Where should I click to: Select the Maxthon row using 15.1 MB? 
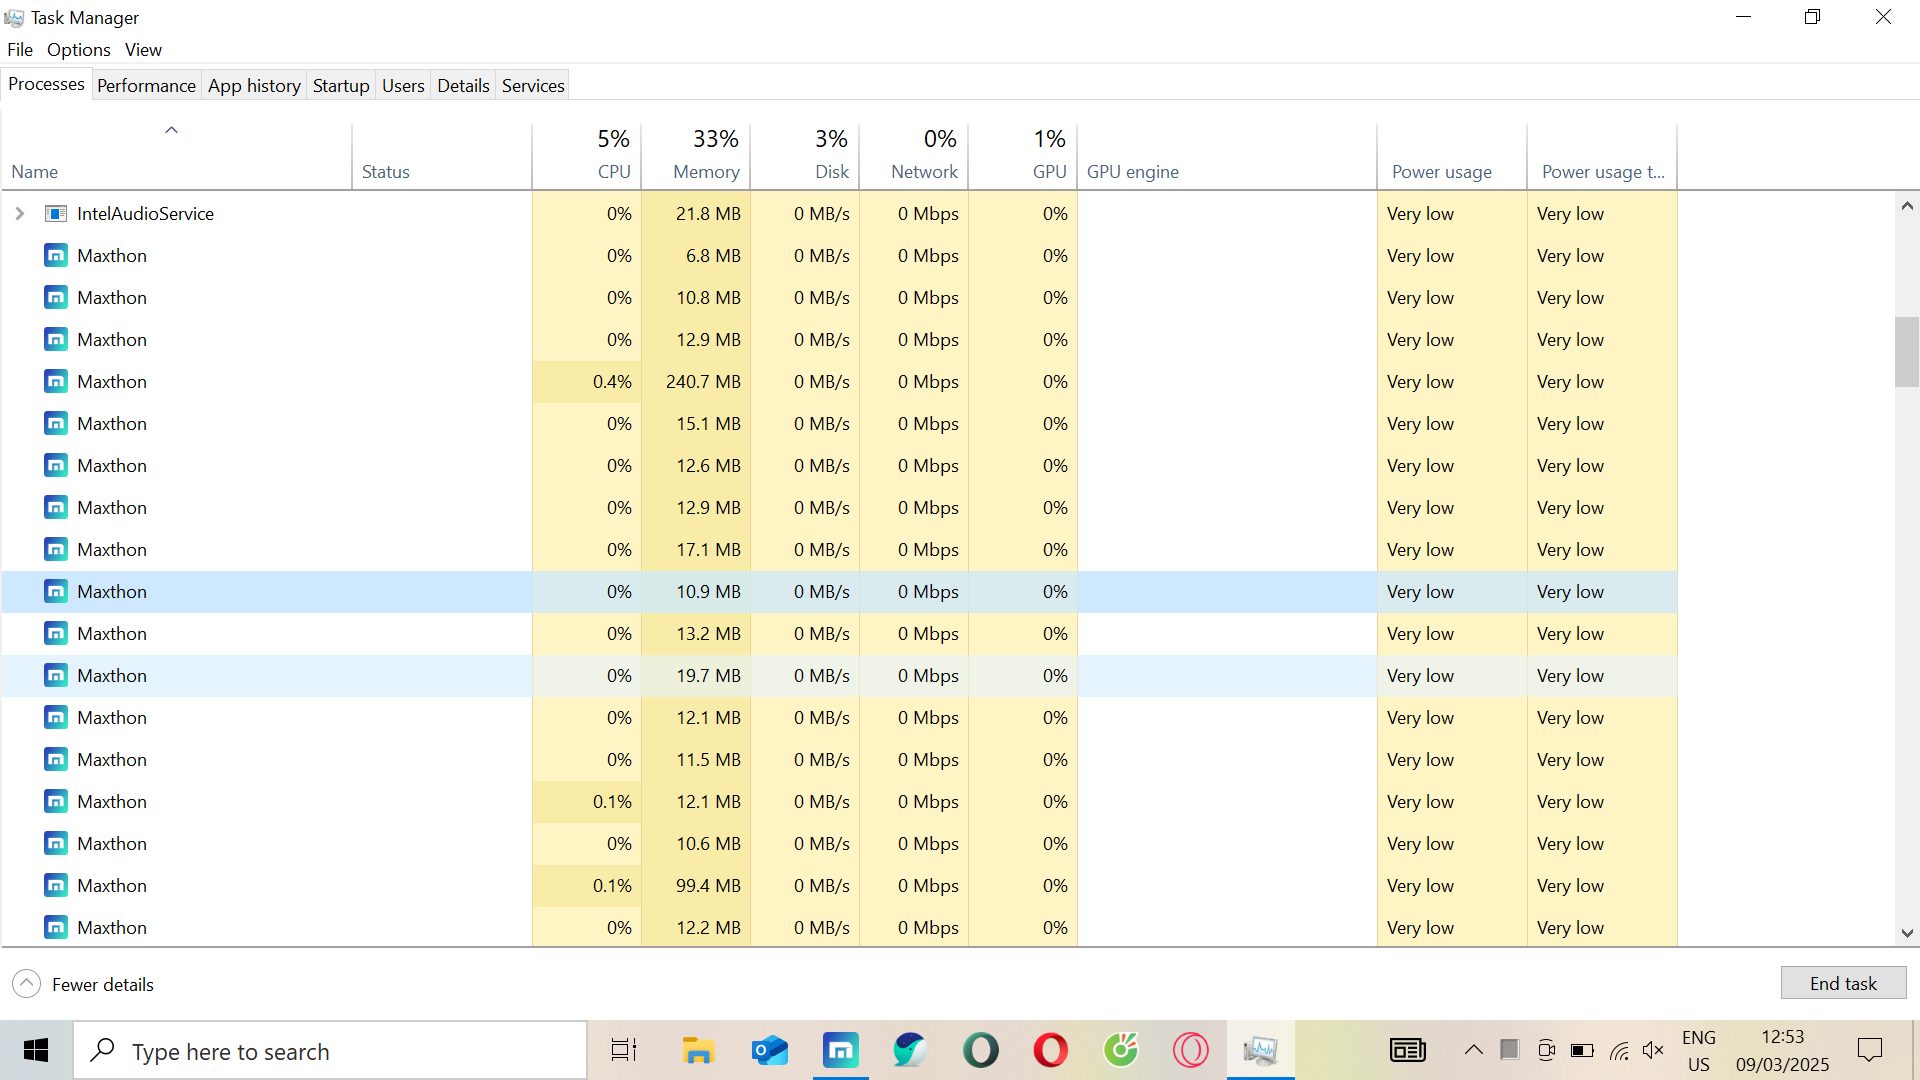pyautogui.click(x=839, y=423)
